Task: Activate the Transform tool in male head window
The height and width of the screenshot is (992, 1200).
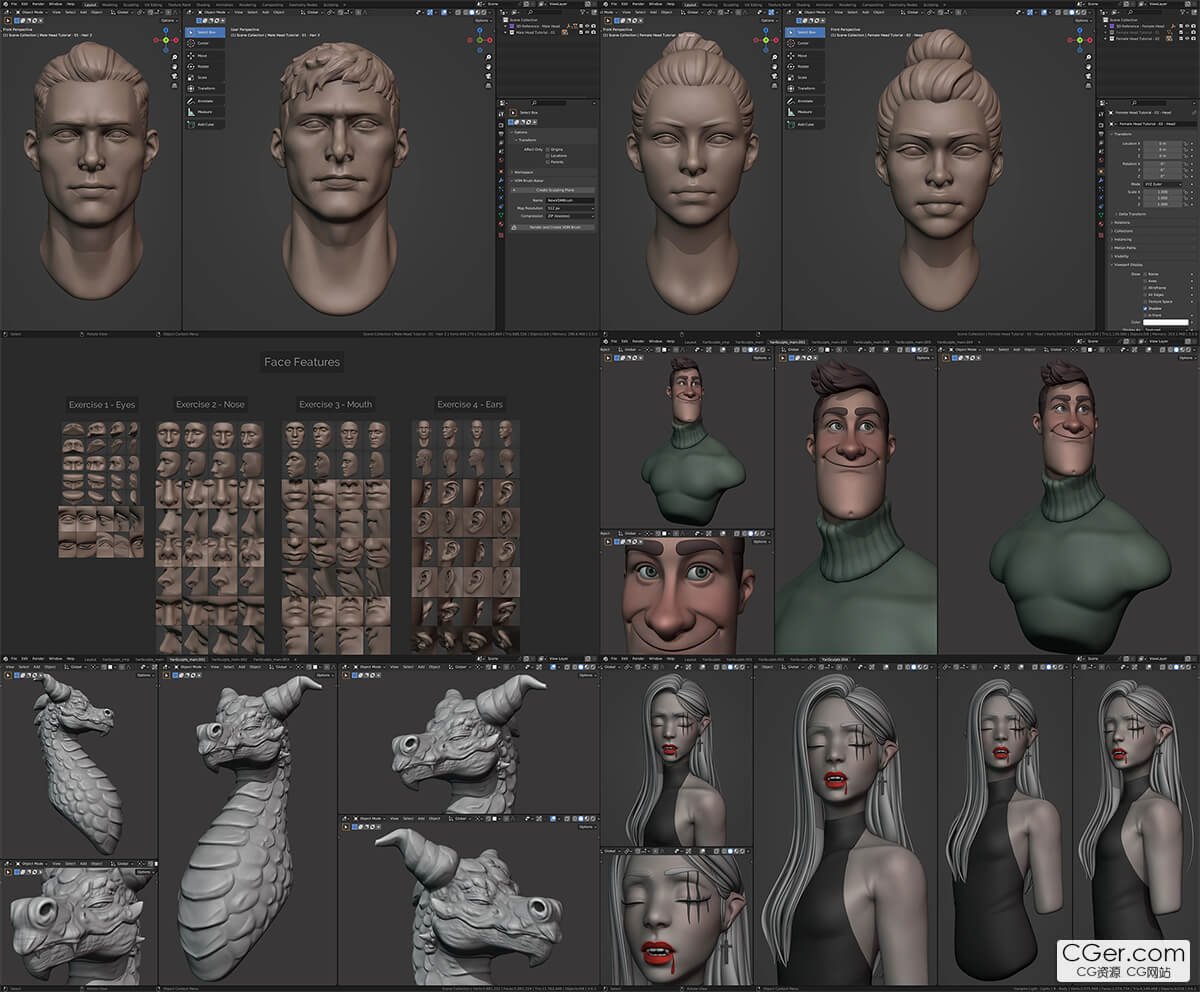Action: pyautogui.click(x=203, y=89)
